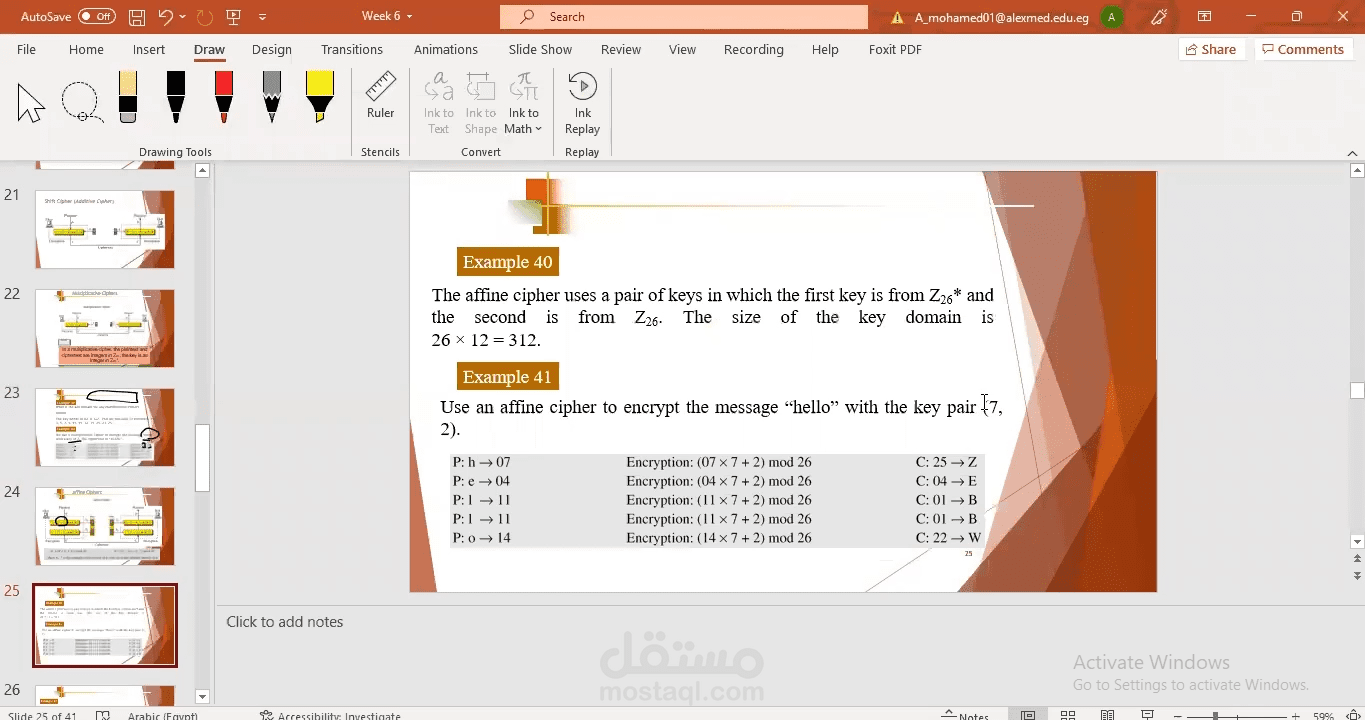Click the Redo icon
Screen dimensions: 1365x720
[204, 17]
